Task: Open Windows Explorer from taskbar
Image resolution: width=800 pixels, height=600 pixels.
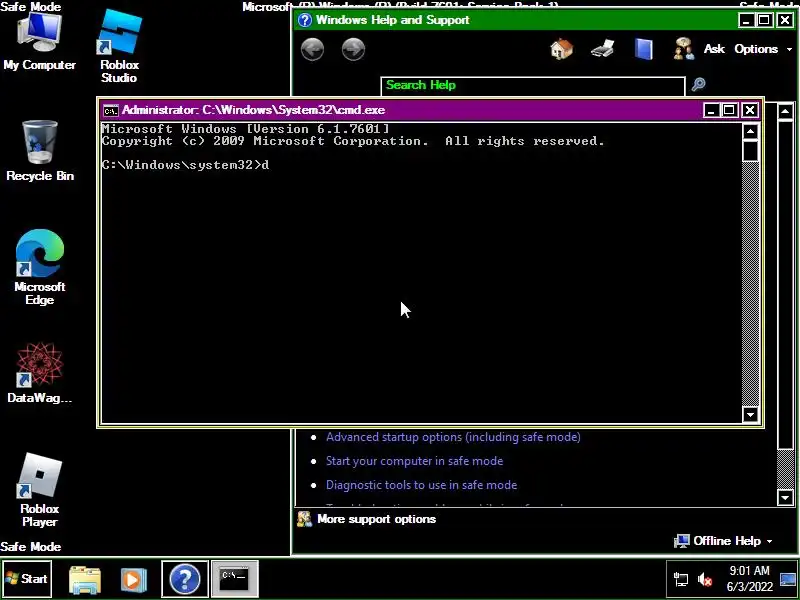Action: [x=85, y=579]
